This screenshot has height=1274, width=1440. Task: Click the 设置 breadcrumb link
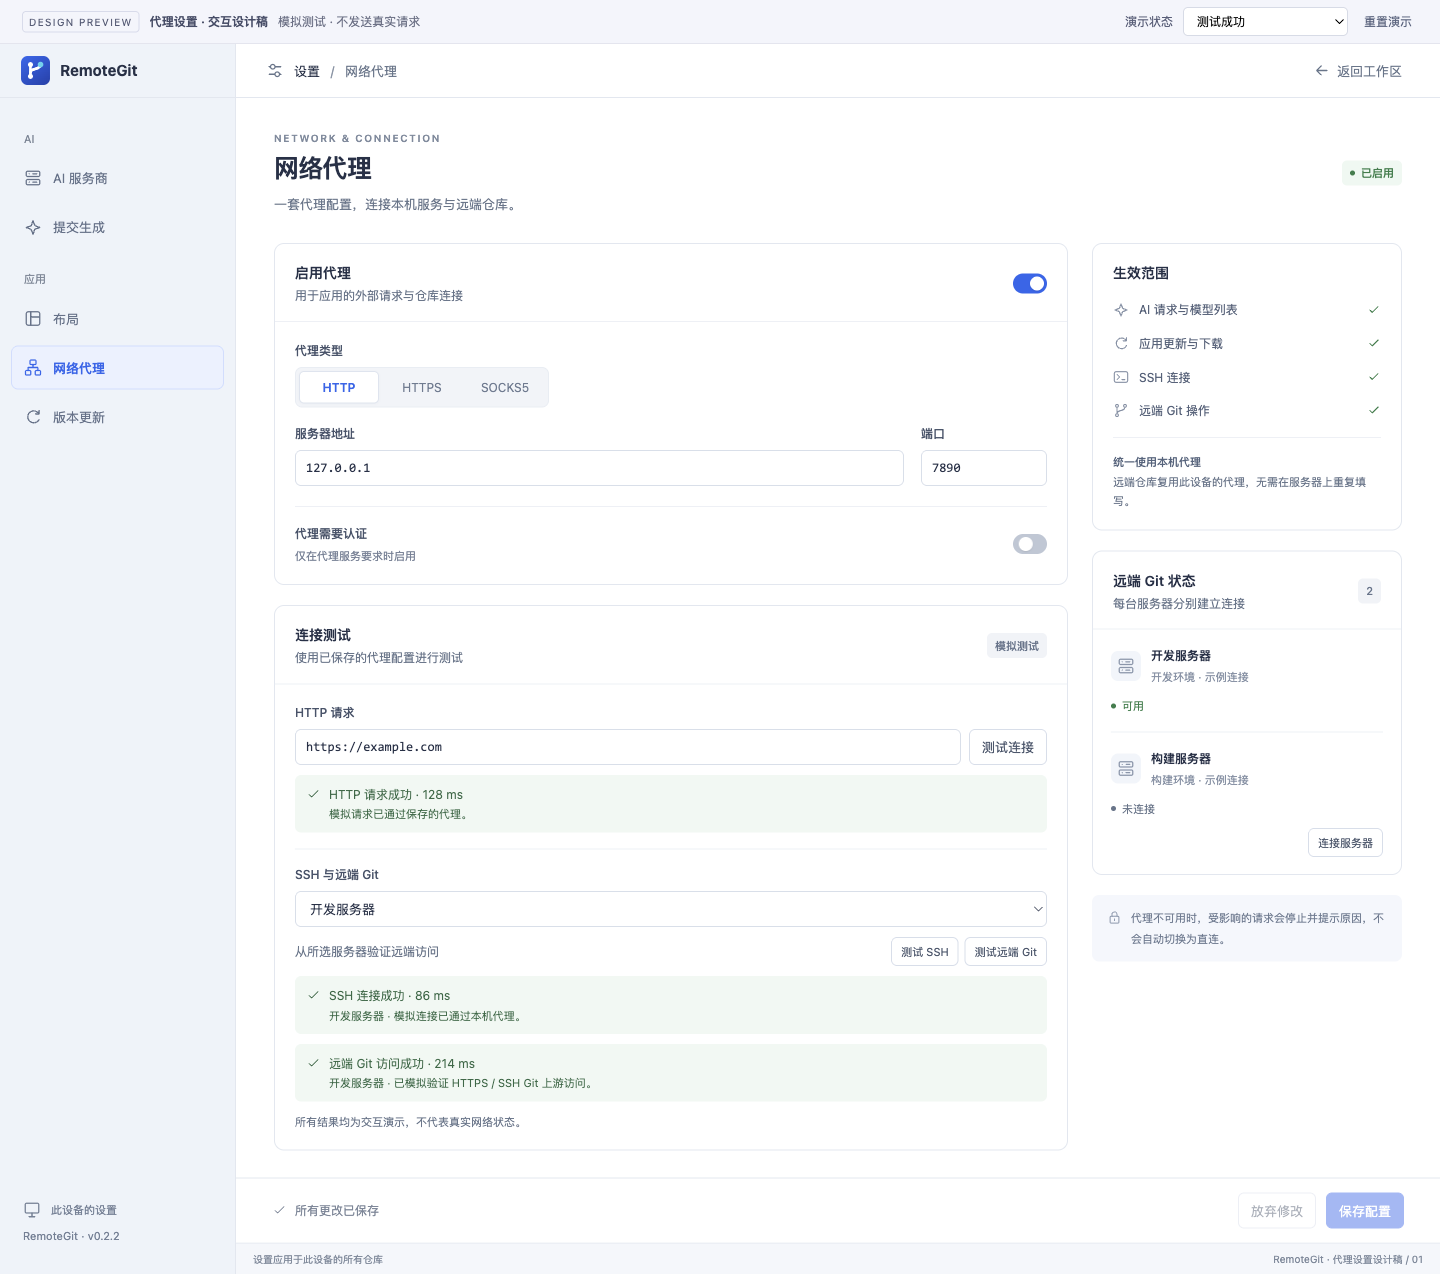coord(307,71)
